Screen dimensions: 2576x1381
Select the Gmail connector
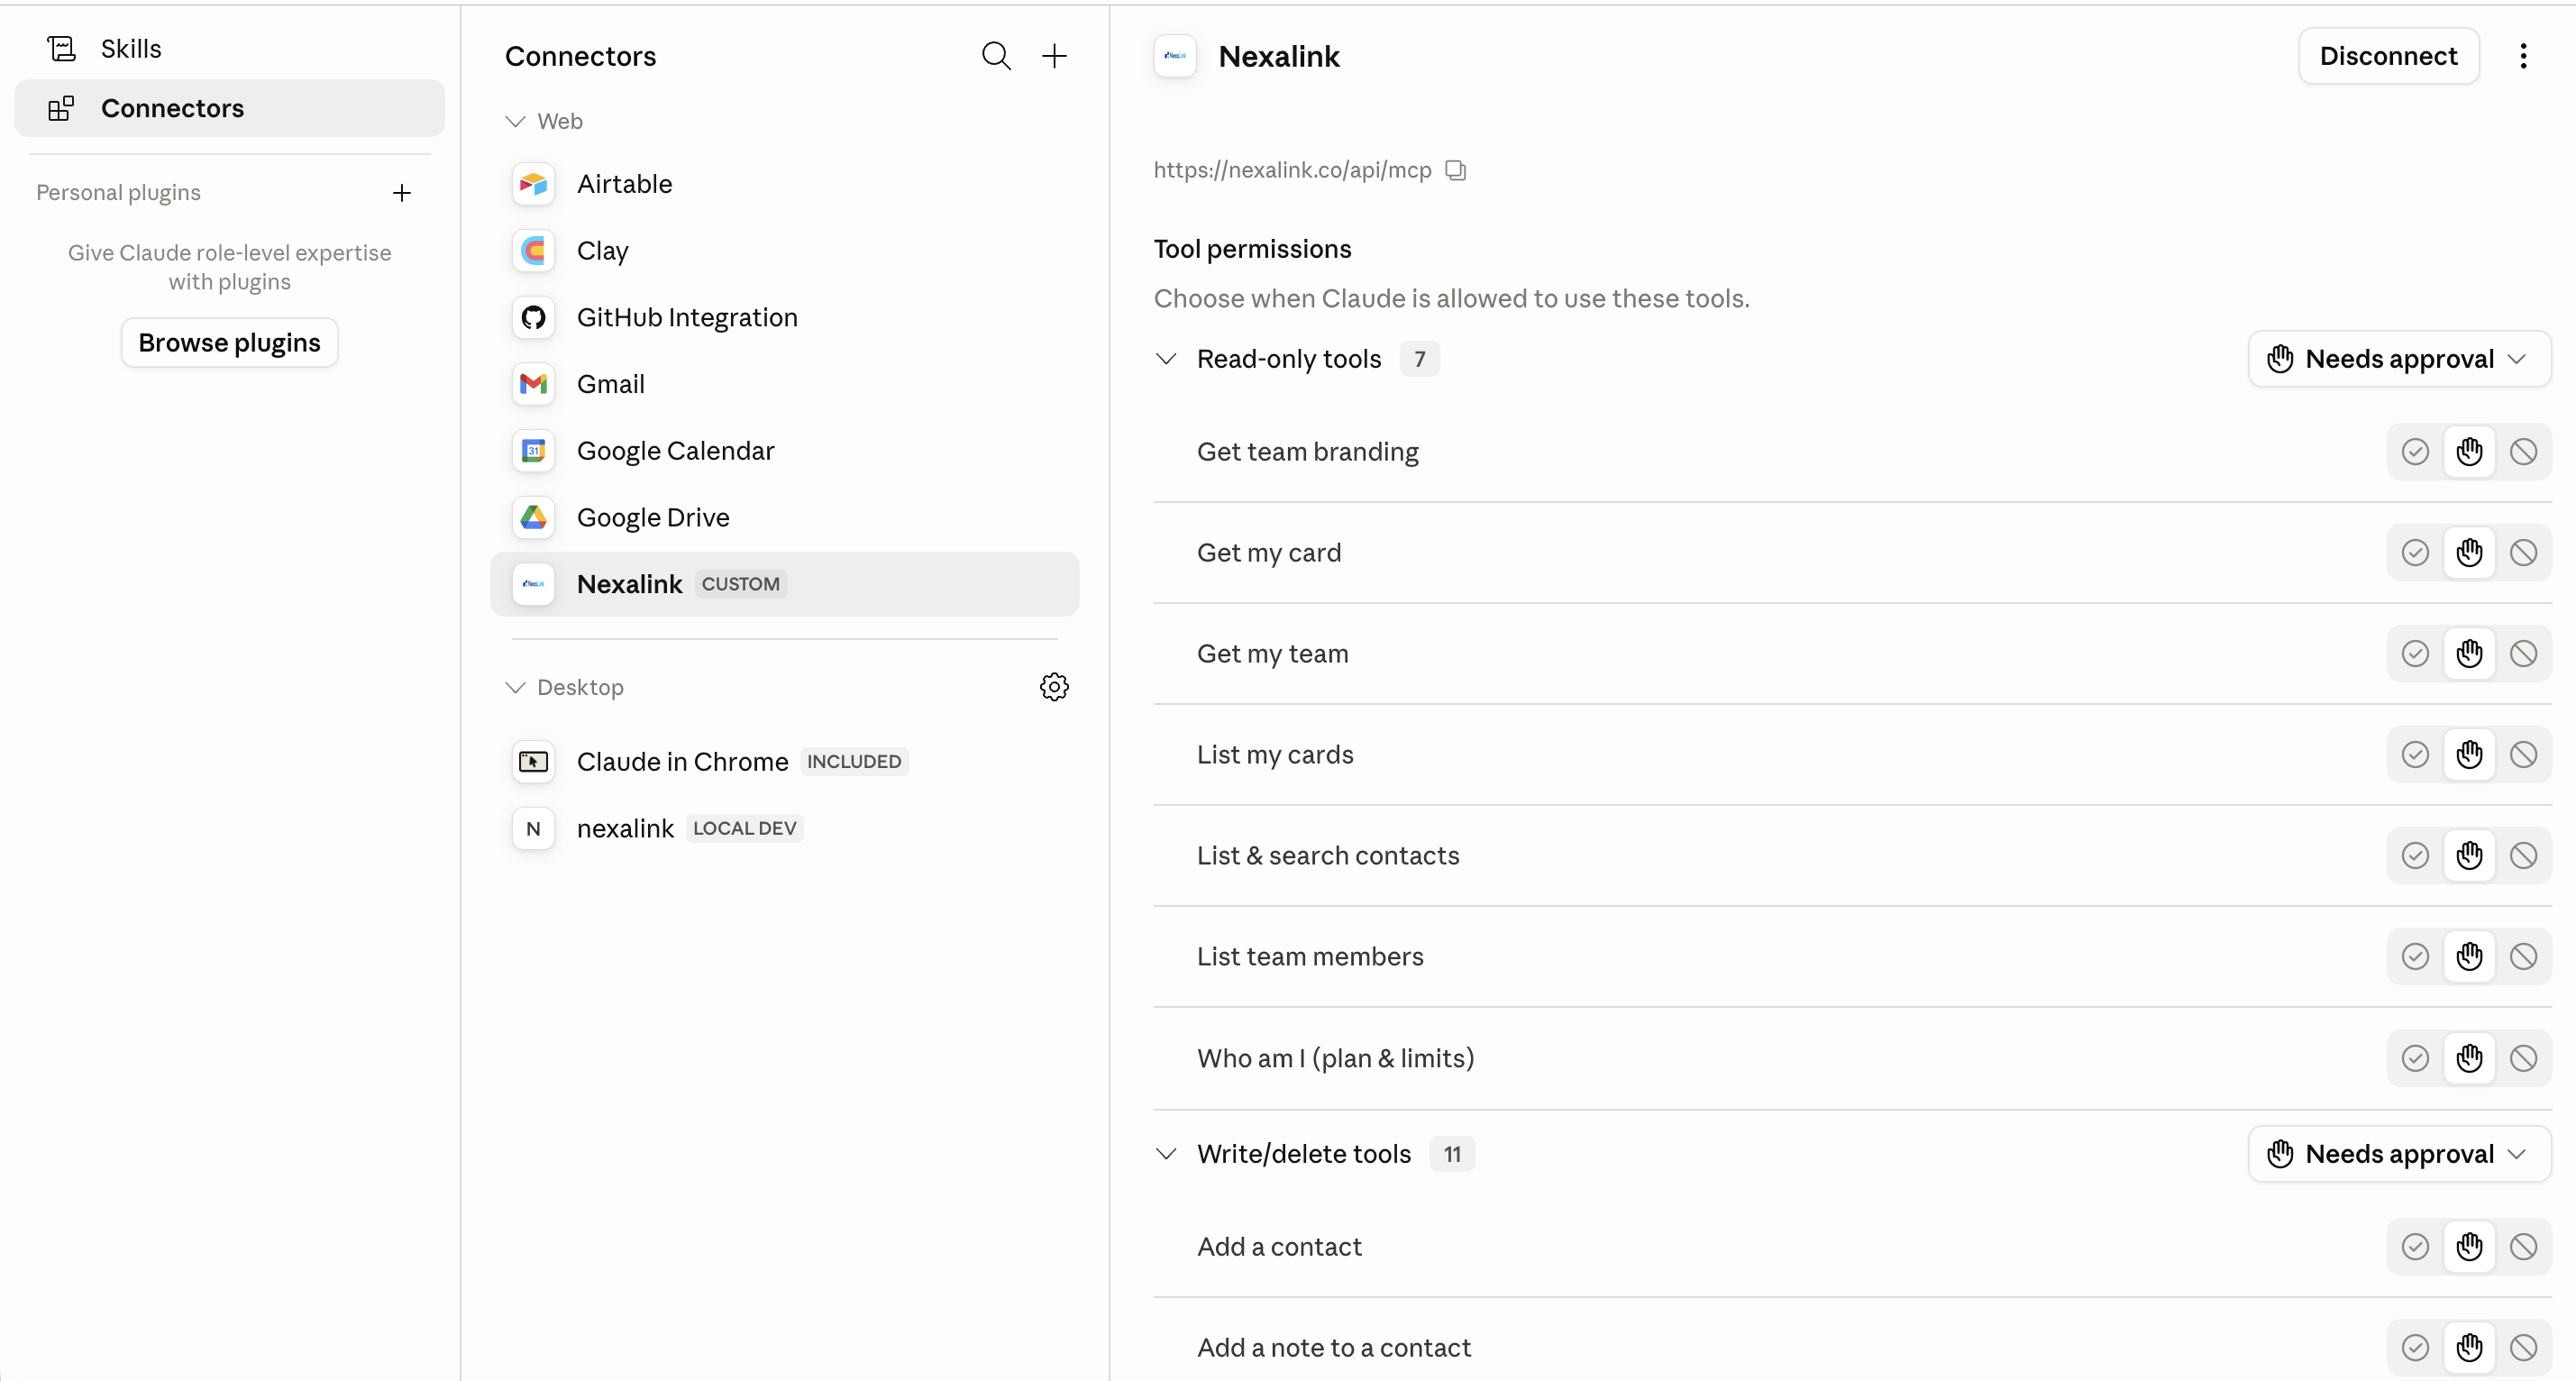click(785, 384)
